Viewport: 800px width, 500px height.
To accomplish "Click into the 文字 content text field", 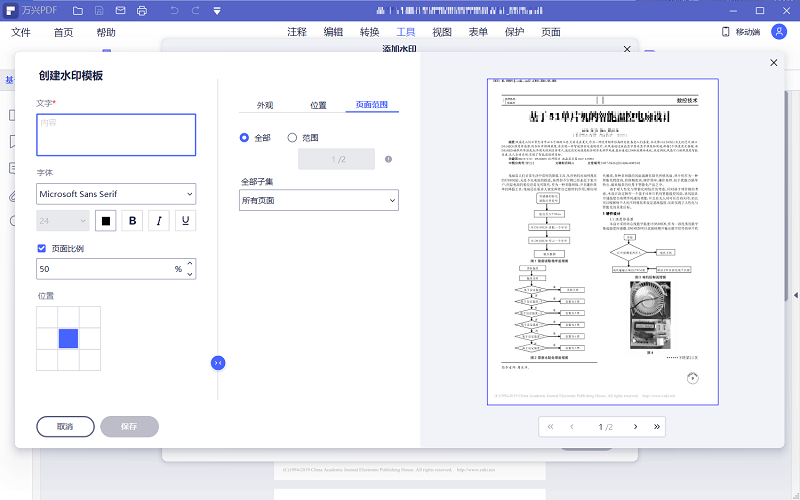I will click(116, 134).
